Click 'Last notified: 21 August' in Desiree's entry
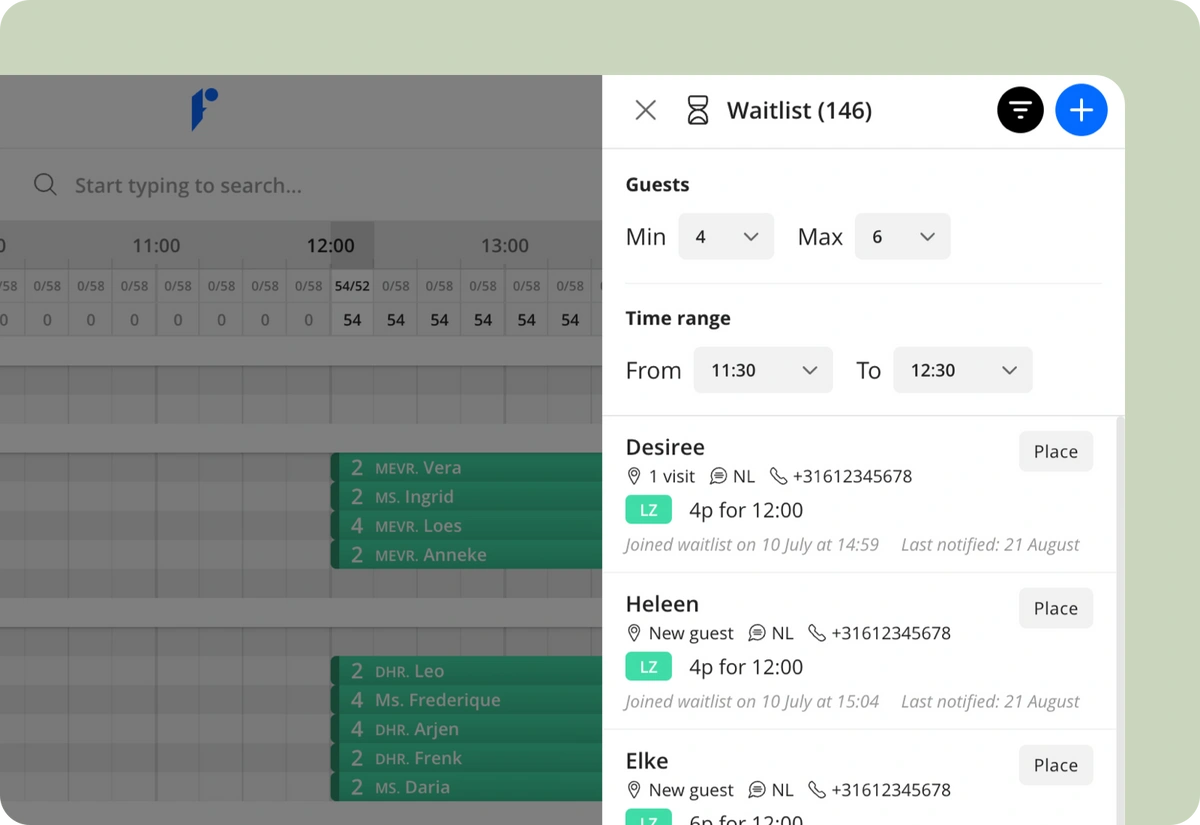 [990, 545]
